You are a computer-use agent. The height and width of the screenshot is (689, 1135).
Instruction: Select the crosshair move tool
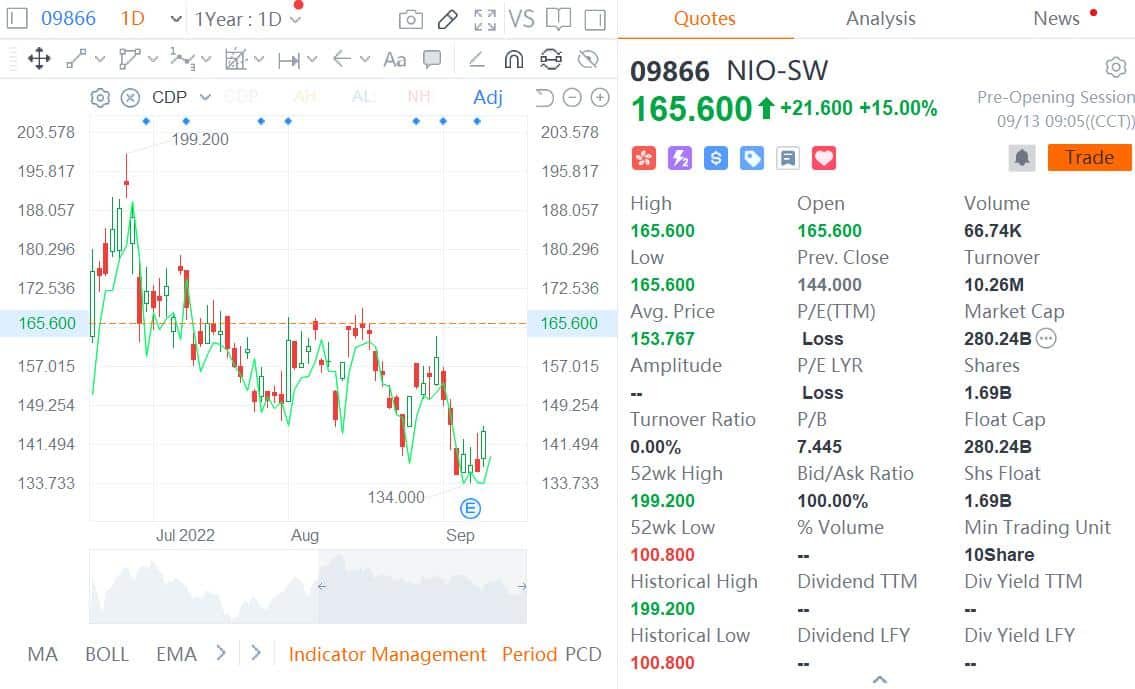(38, 59)
